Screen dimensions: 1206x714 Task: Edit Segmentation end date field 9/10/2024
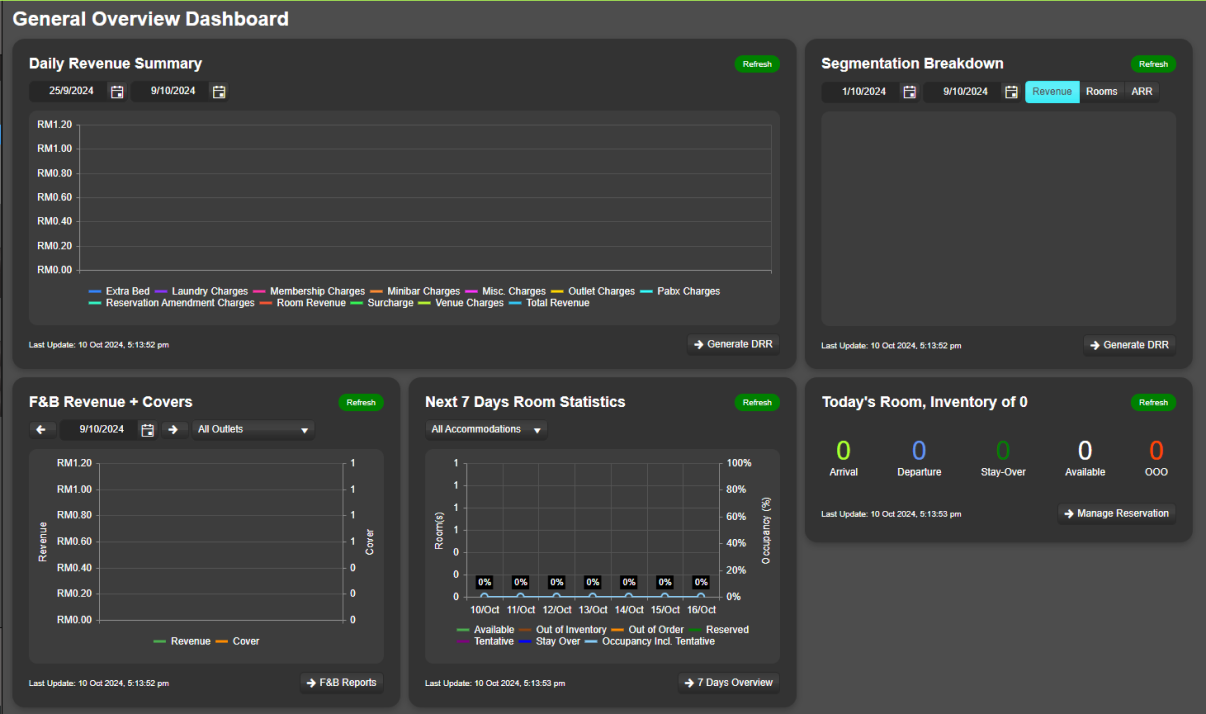pos(963,92)
